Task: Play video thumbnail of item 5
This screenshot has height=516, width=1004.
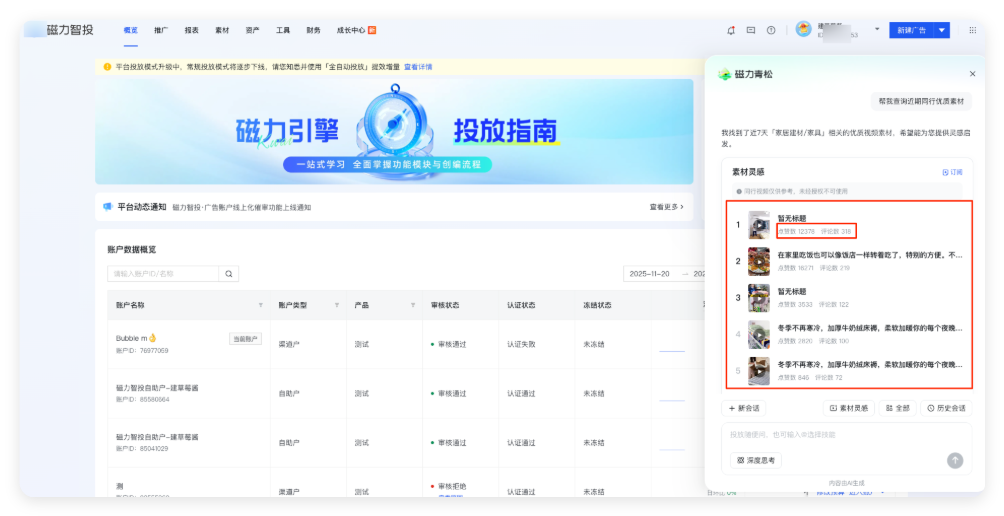Action: [x=759, y=371]
